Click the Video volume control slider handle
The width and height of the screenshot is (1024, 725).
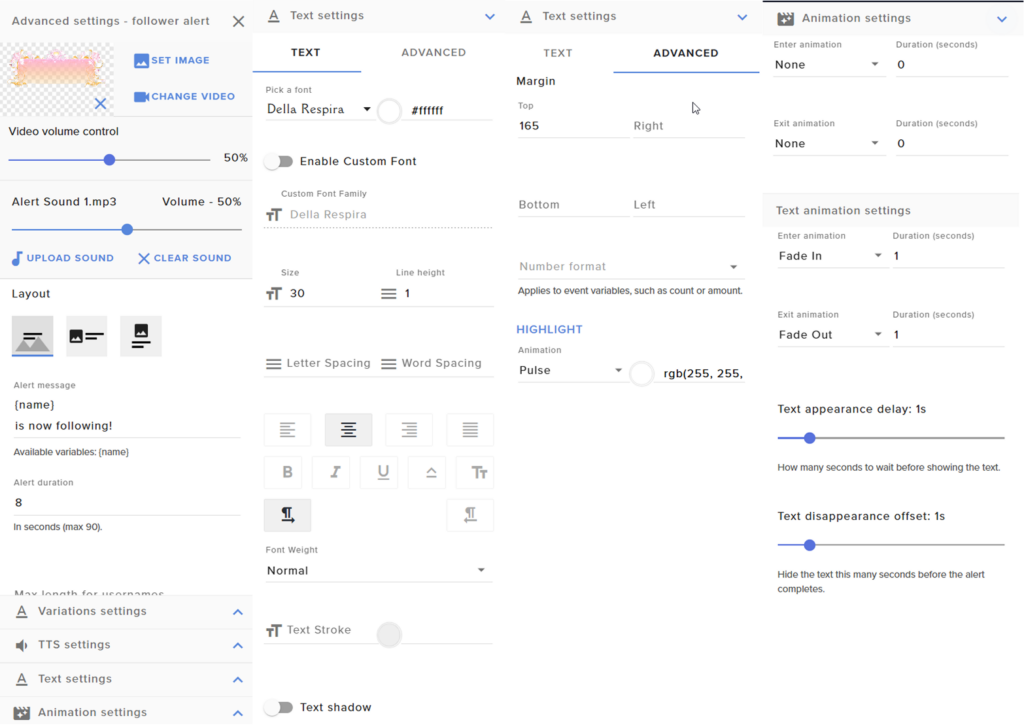tap(110, 160)
